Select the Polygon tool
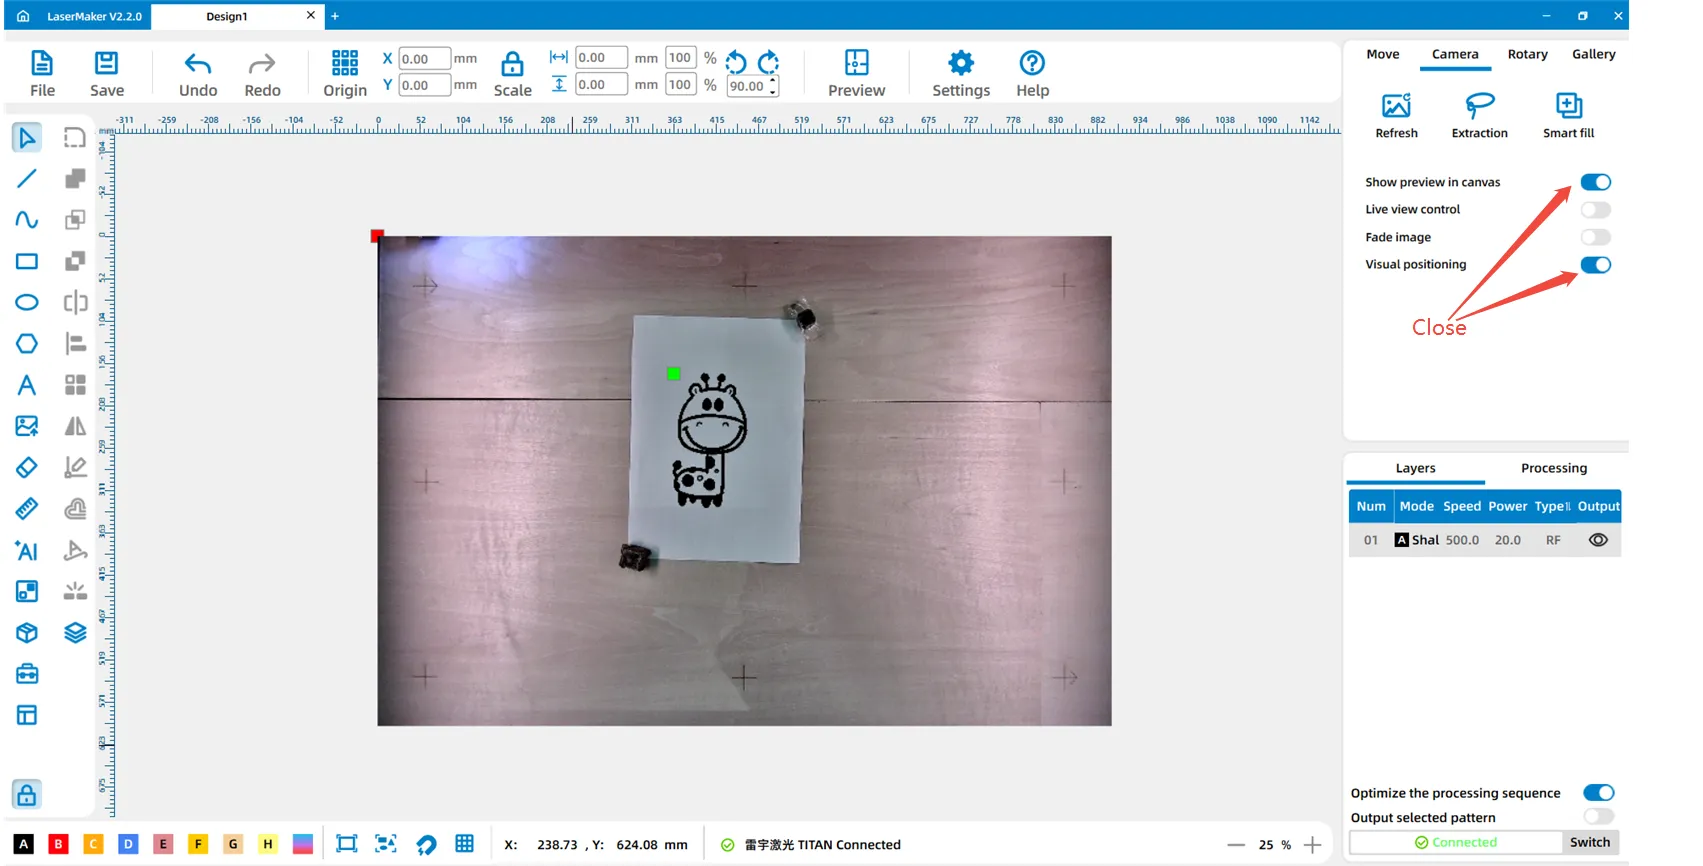The height and width of the screenshot is (866, 1703). [27, 344]
